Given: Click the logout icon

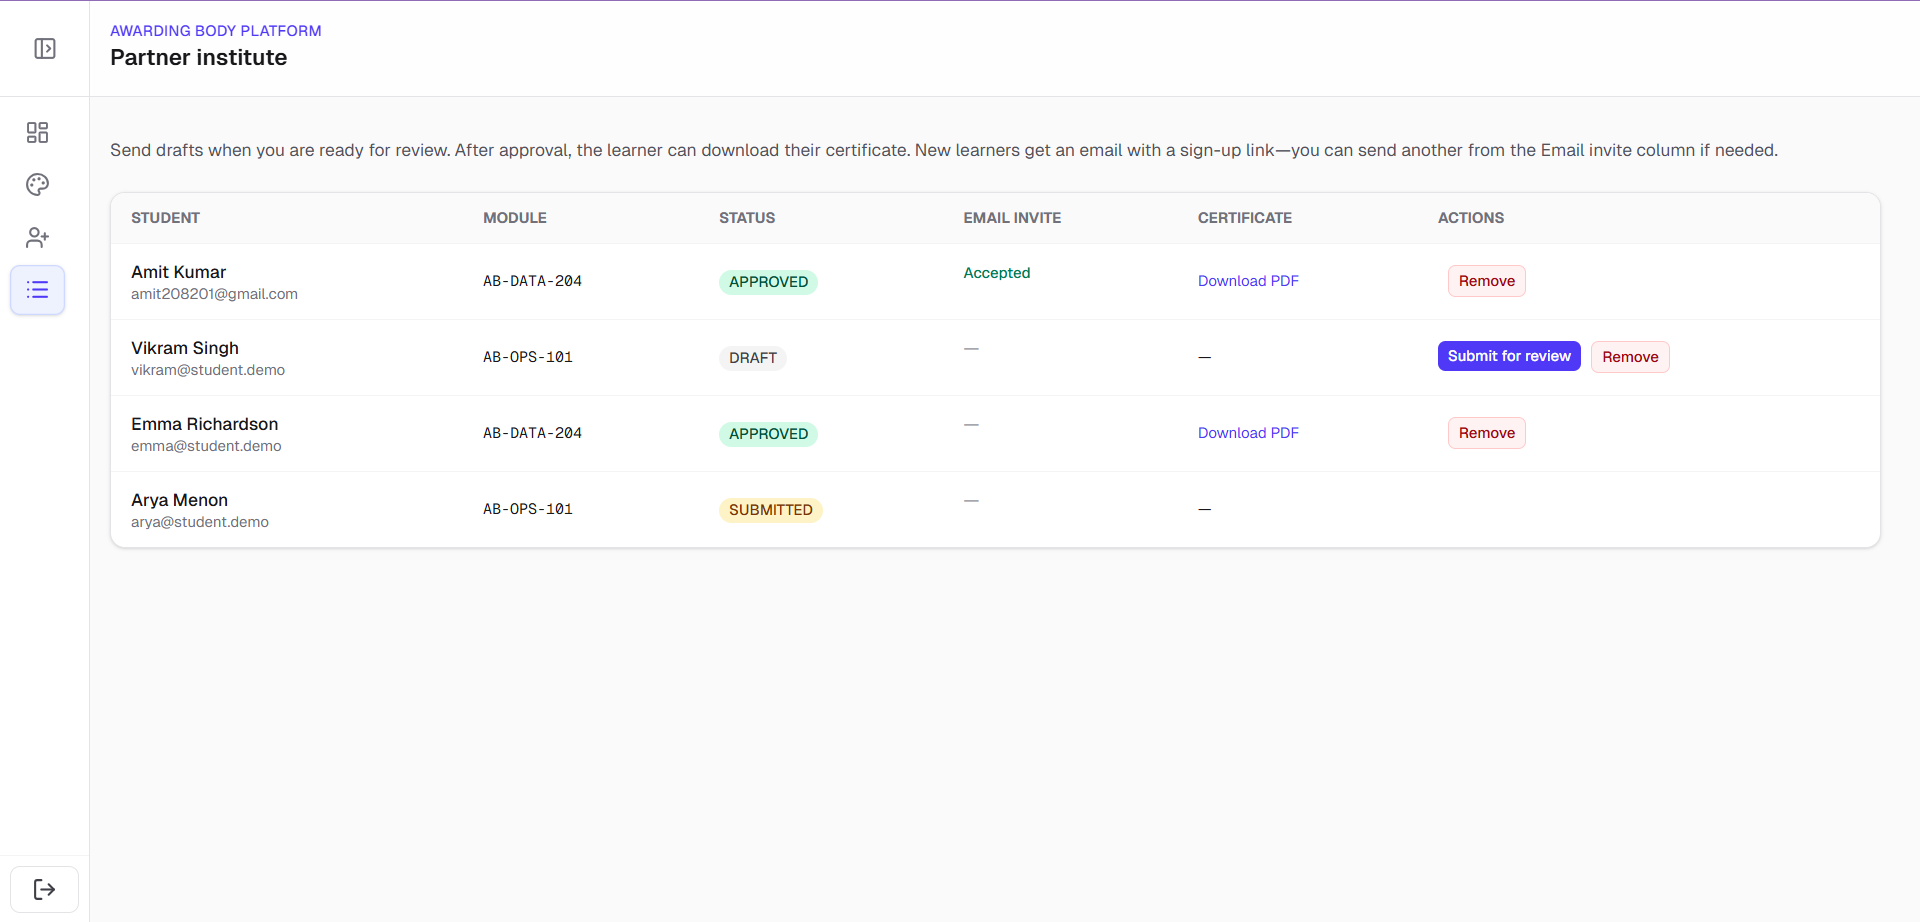Looking at the screenshot, I should pos(44,889).
